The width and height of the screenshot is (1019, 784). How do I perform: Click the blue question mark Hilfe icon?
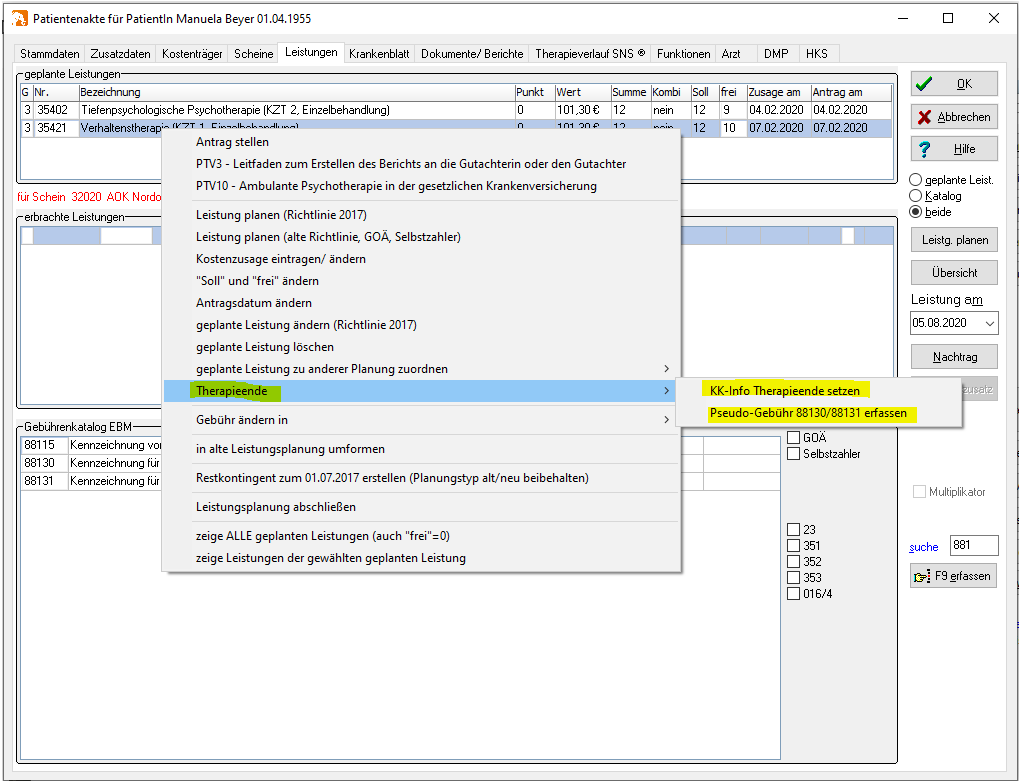click(923, 149)
